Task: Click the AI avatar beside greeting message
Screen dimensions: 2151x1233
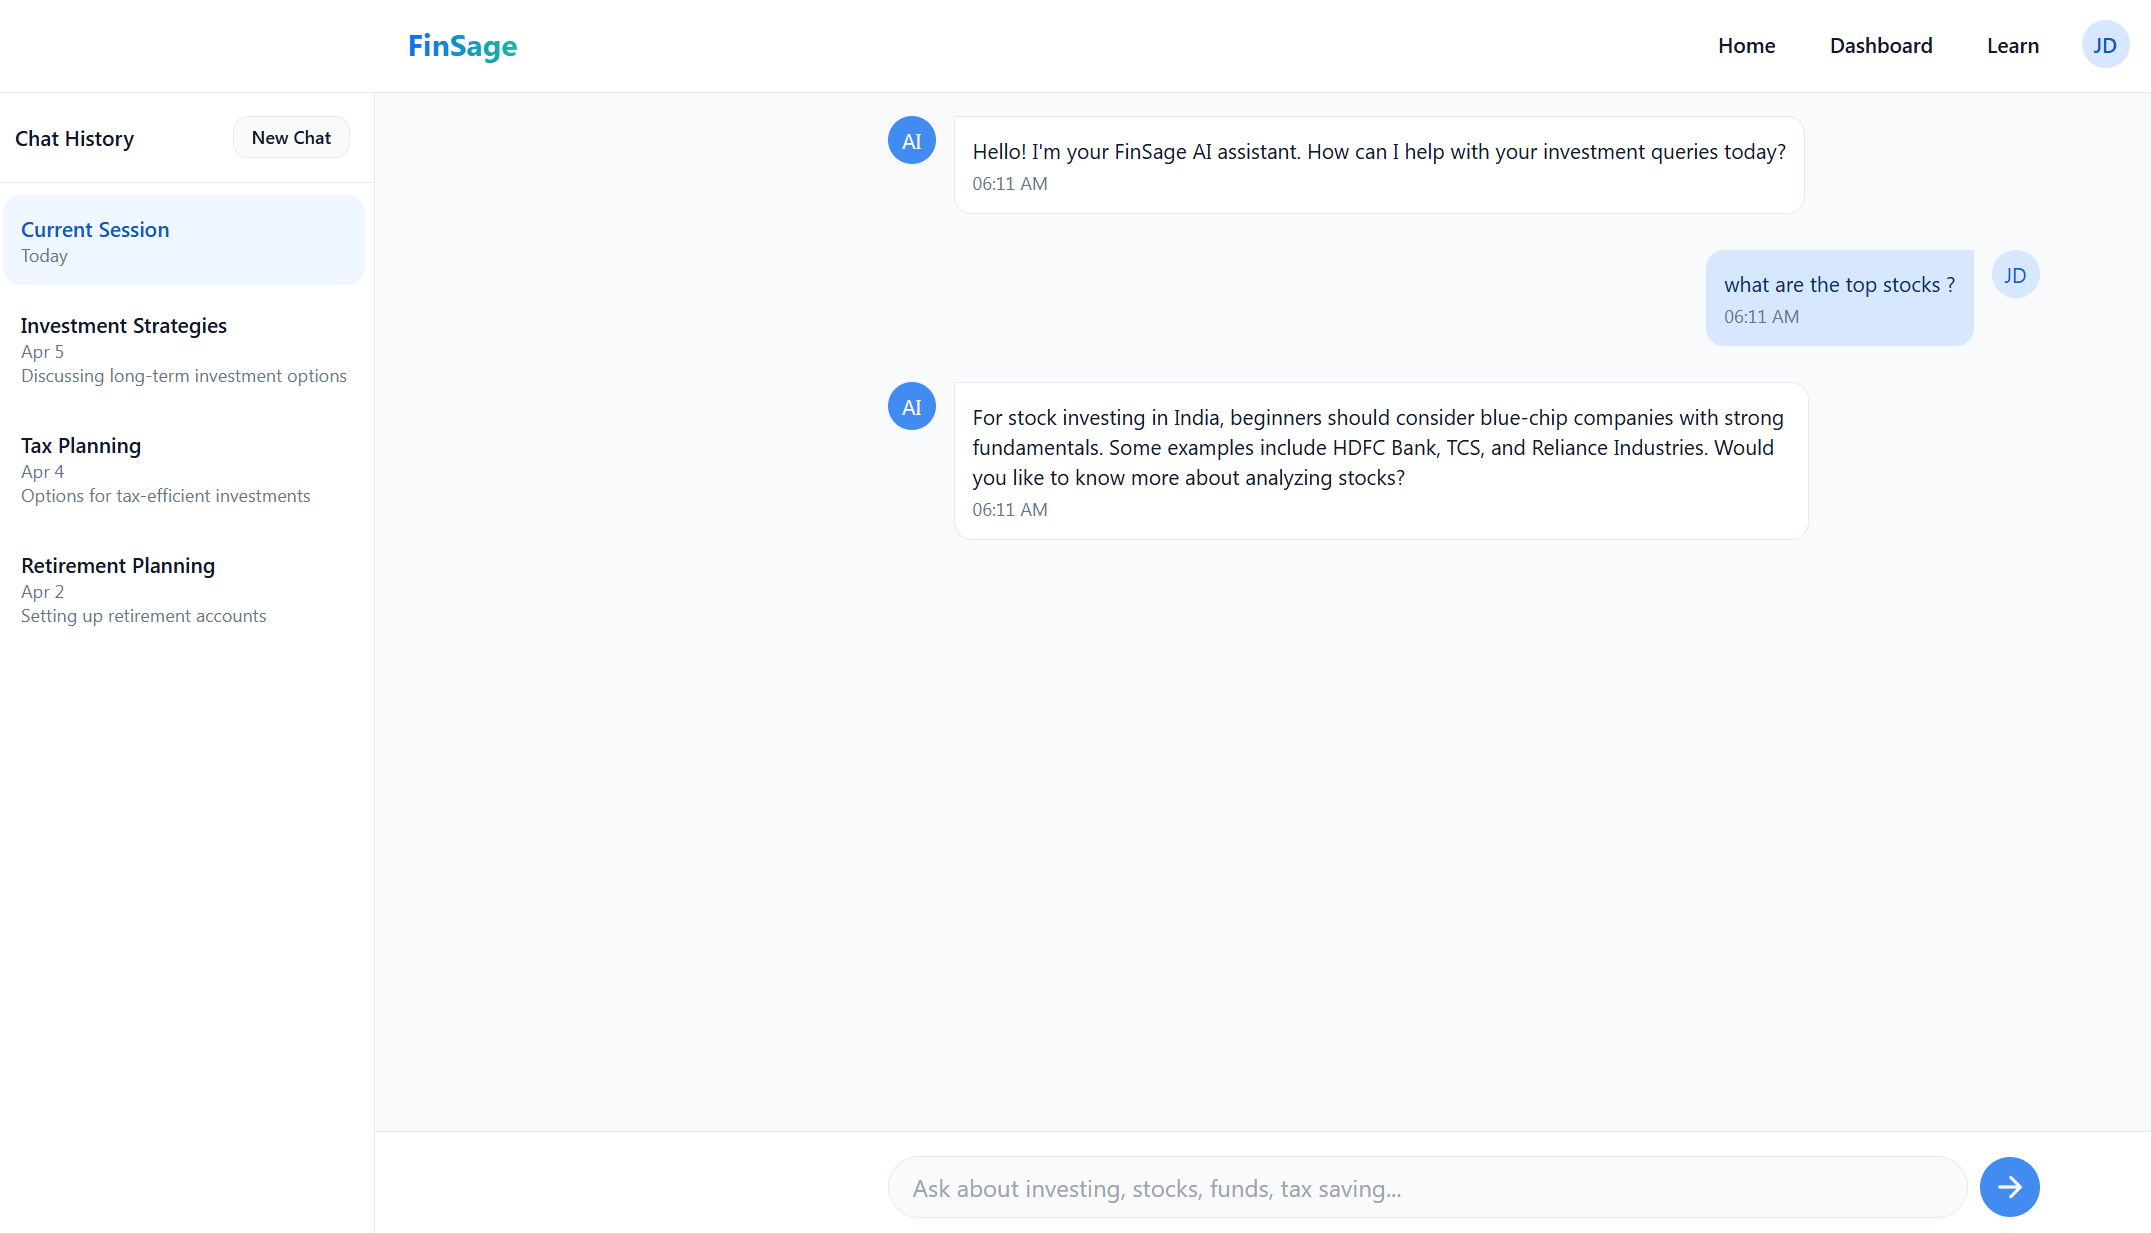Action: coord(911,141)
